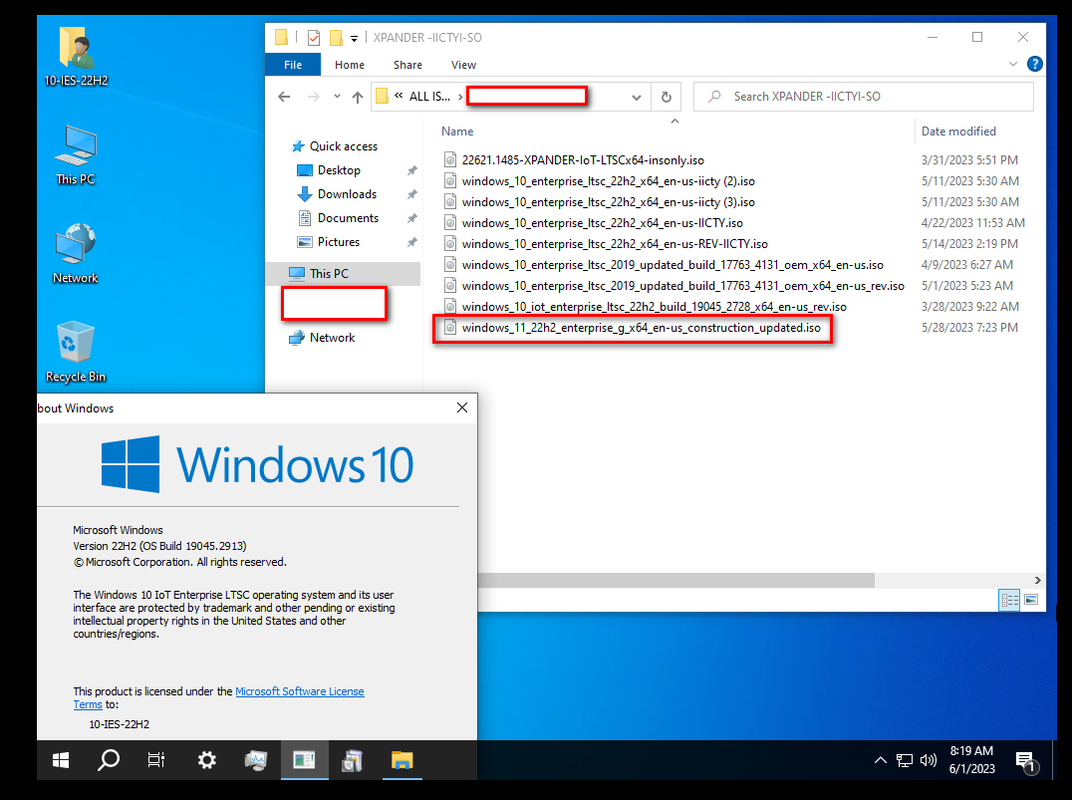1072x800 pixels.
Task: Open Microsoft Software License Terms link
Action: tap(299, 691)
